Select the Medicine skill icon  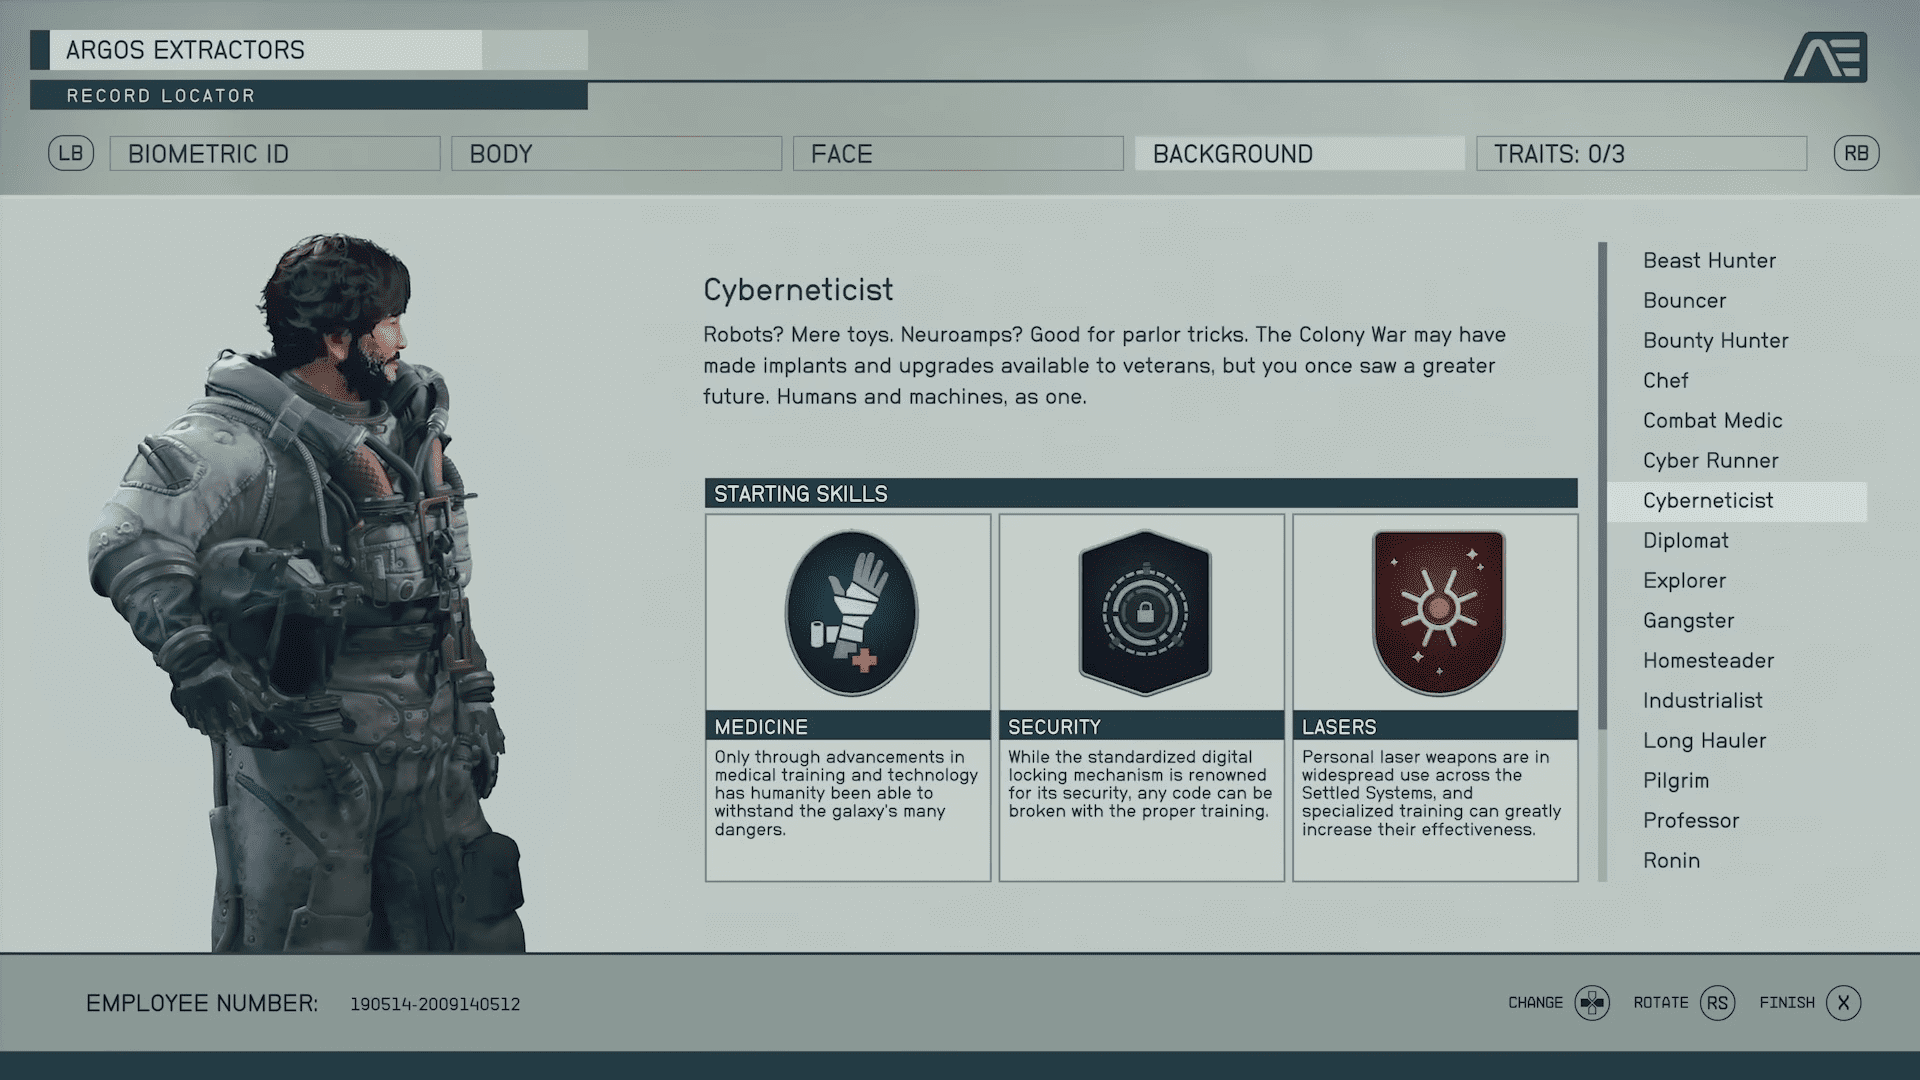coord(849,611)
